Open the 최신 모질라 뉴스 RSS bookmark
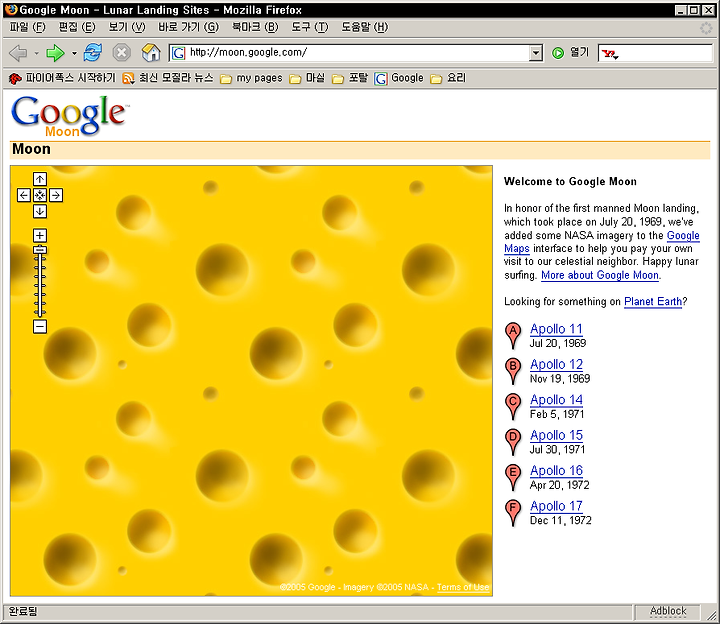Viewport: 720px width, 624px height. point(168,78)
